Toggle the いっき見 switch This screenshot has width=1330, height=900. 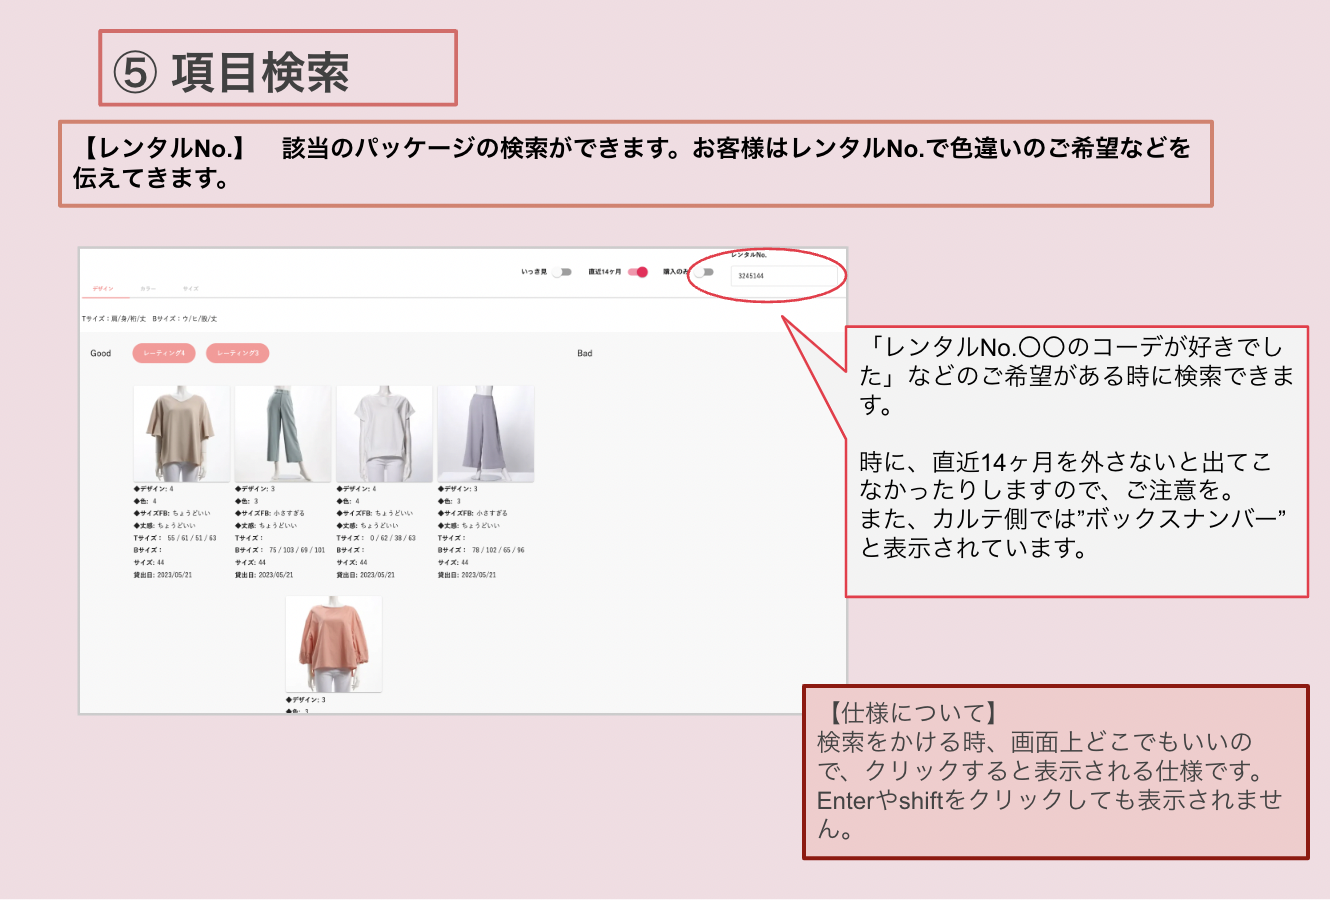pos(563,272)
